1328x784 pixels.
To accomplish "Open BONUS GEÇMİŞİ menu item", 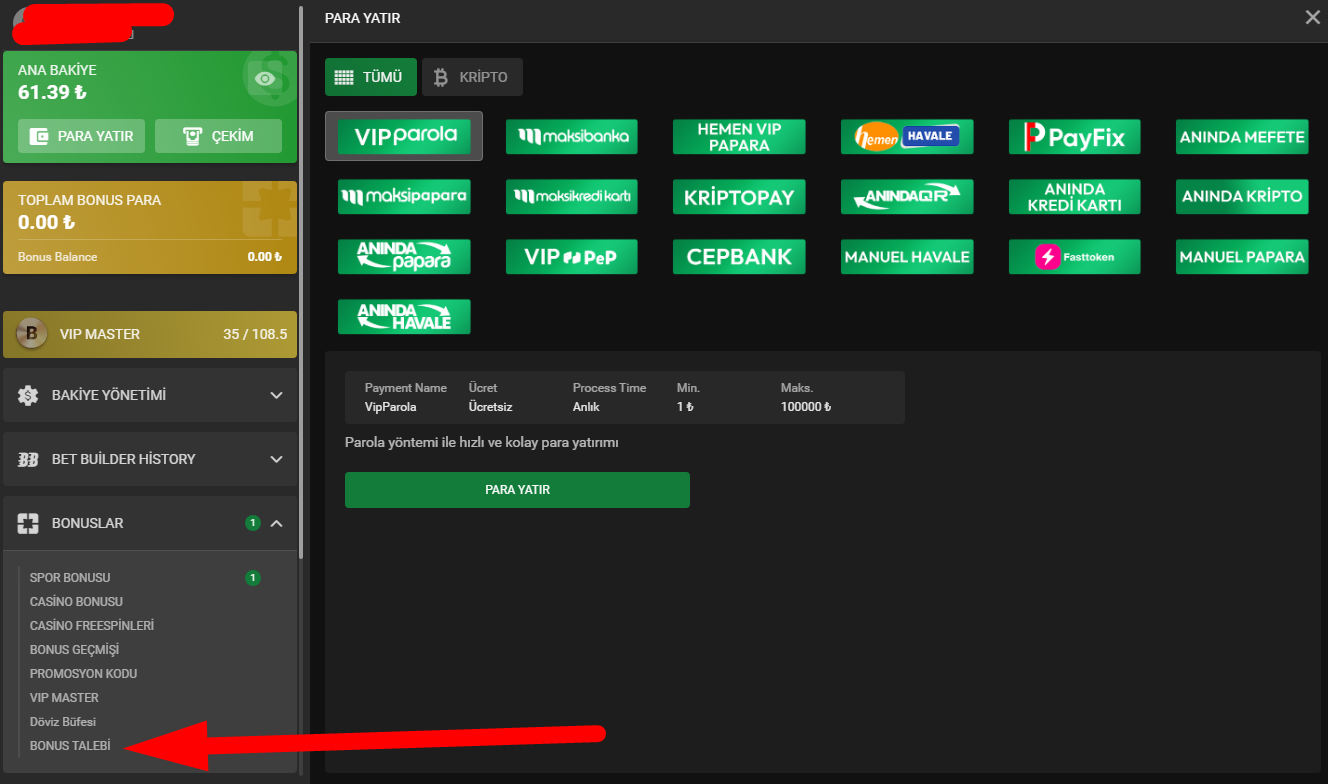I will [x=75, y=650].
